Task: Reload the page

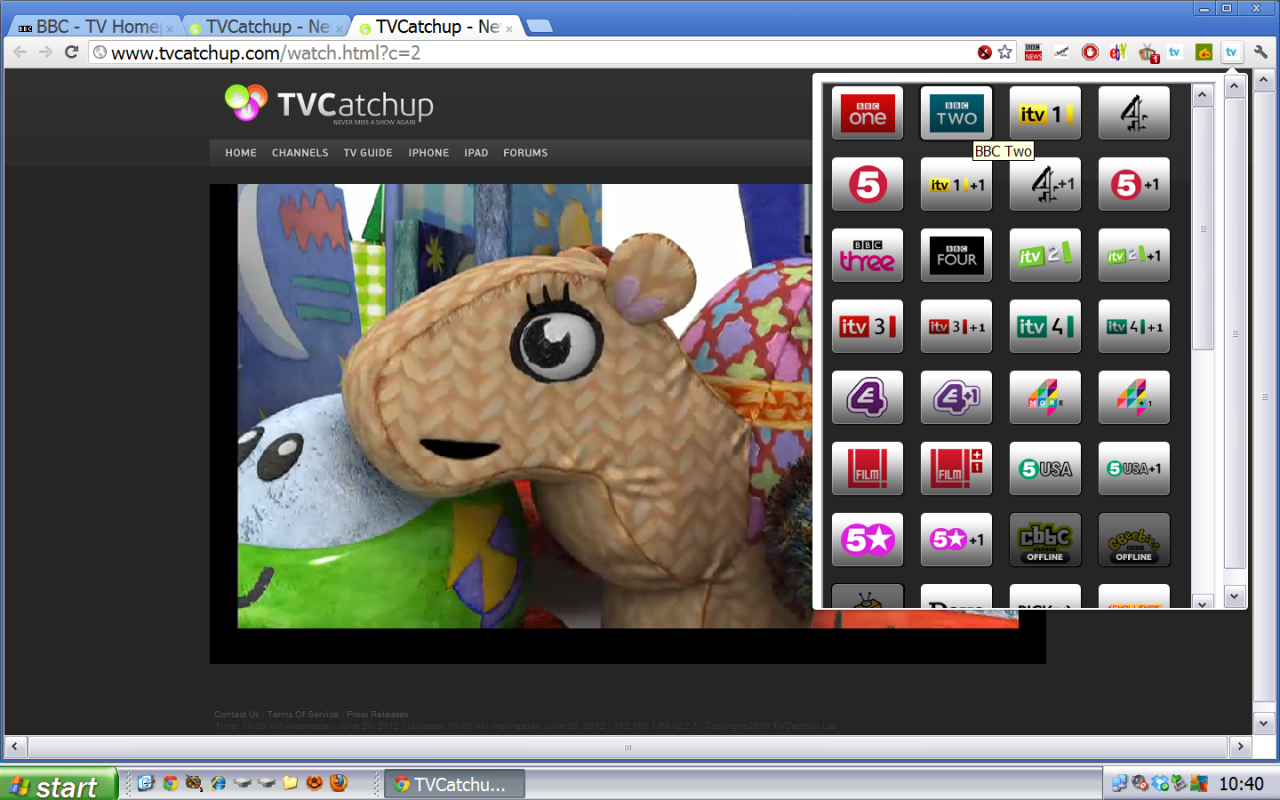Action: (x=72, y=53)
